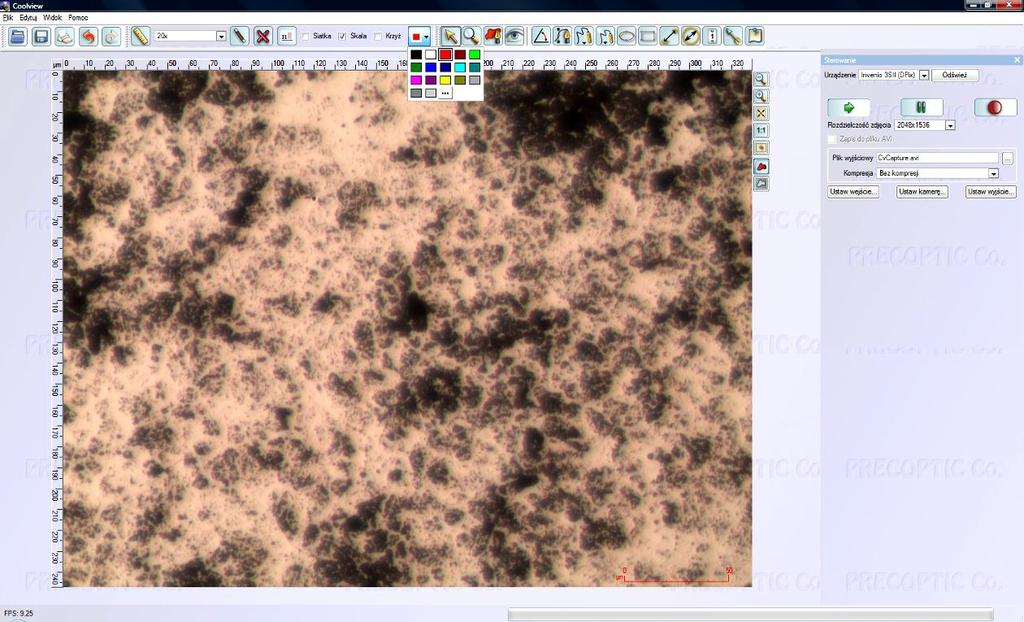
Task: Pick the bright green color swatch
Action: click(x=474, y=54)
